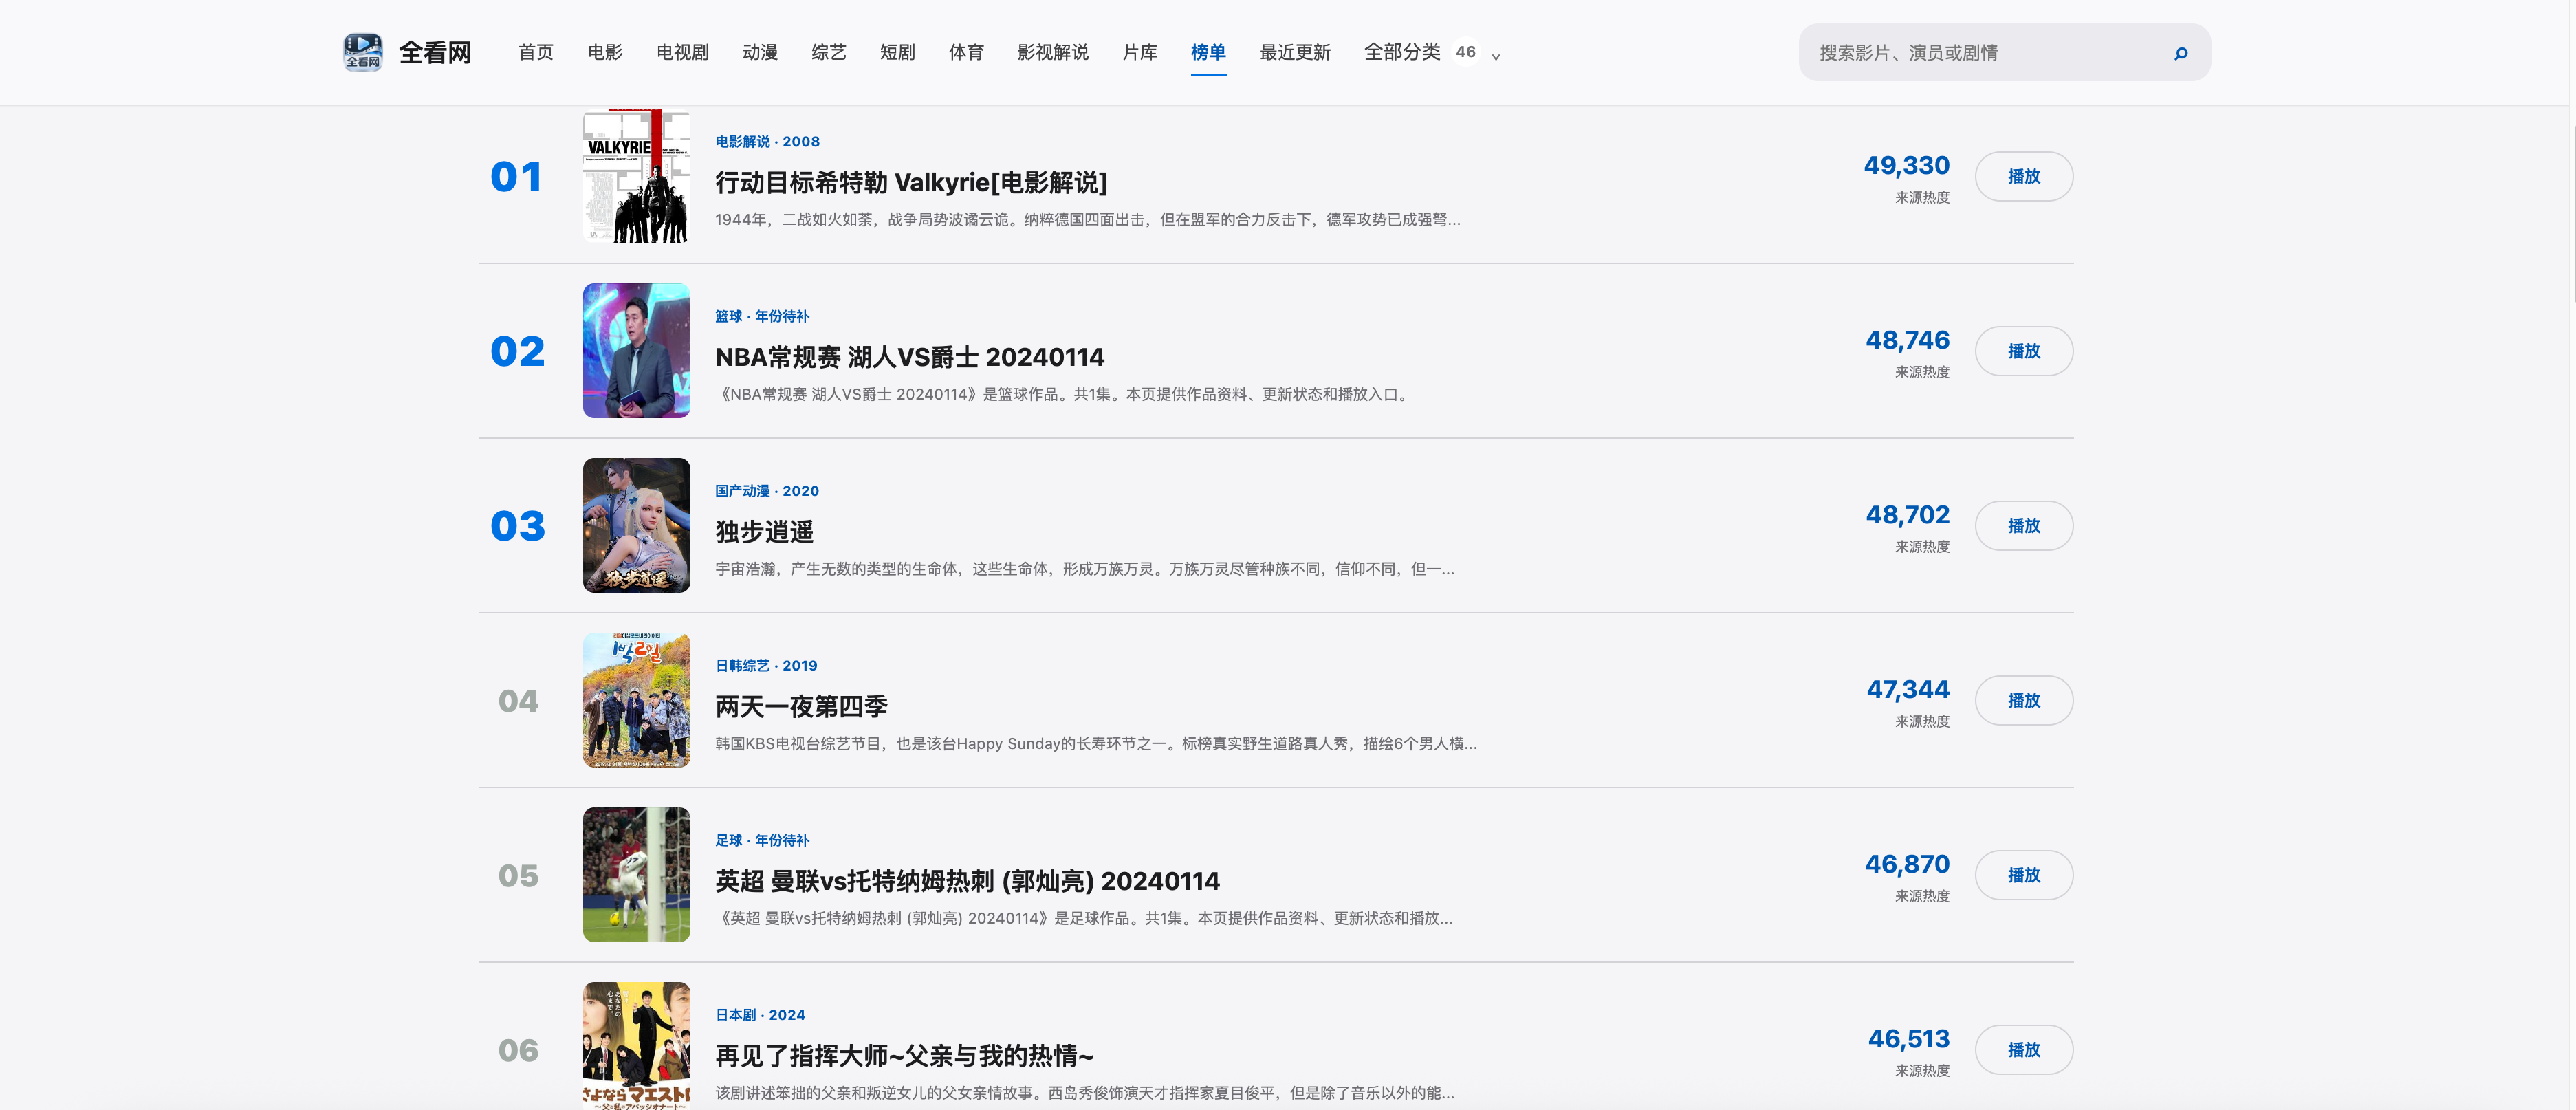
Task: Click the 日韩综艺 · 2019 category tag
Action: (x=766, y=666)
